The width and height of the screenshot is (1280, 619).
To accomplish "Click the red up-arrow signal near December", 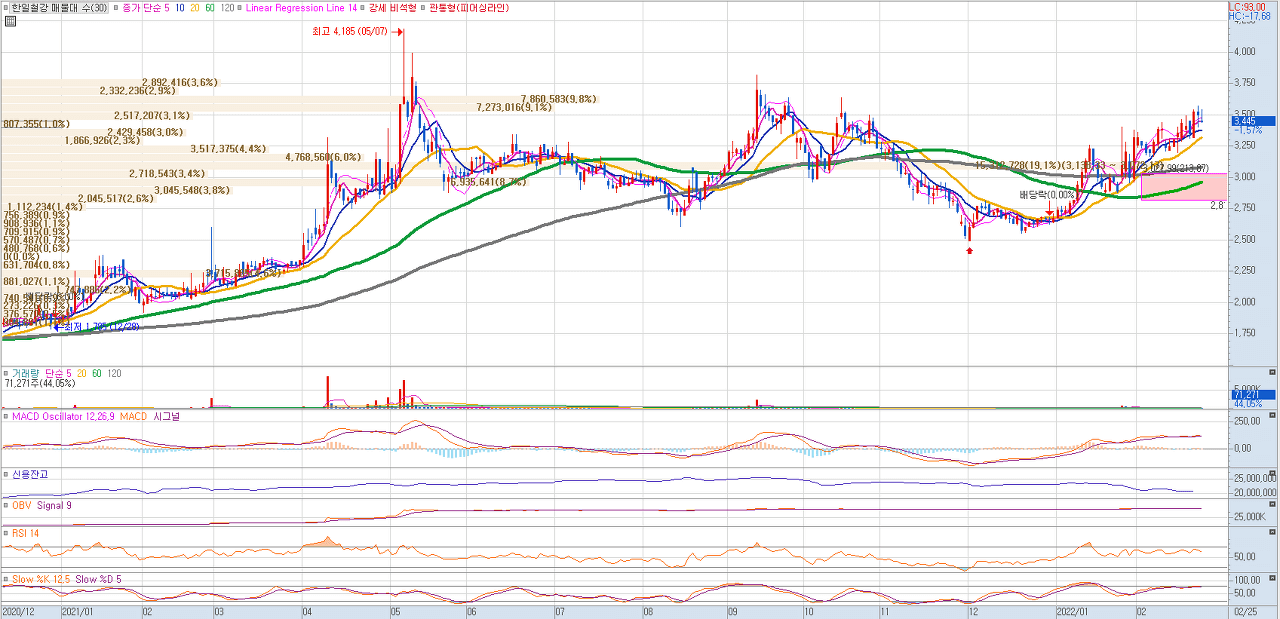I will click(x=969, y=250).
